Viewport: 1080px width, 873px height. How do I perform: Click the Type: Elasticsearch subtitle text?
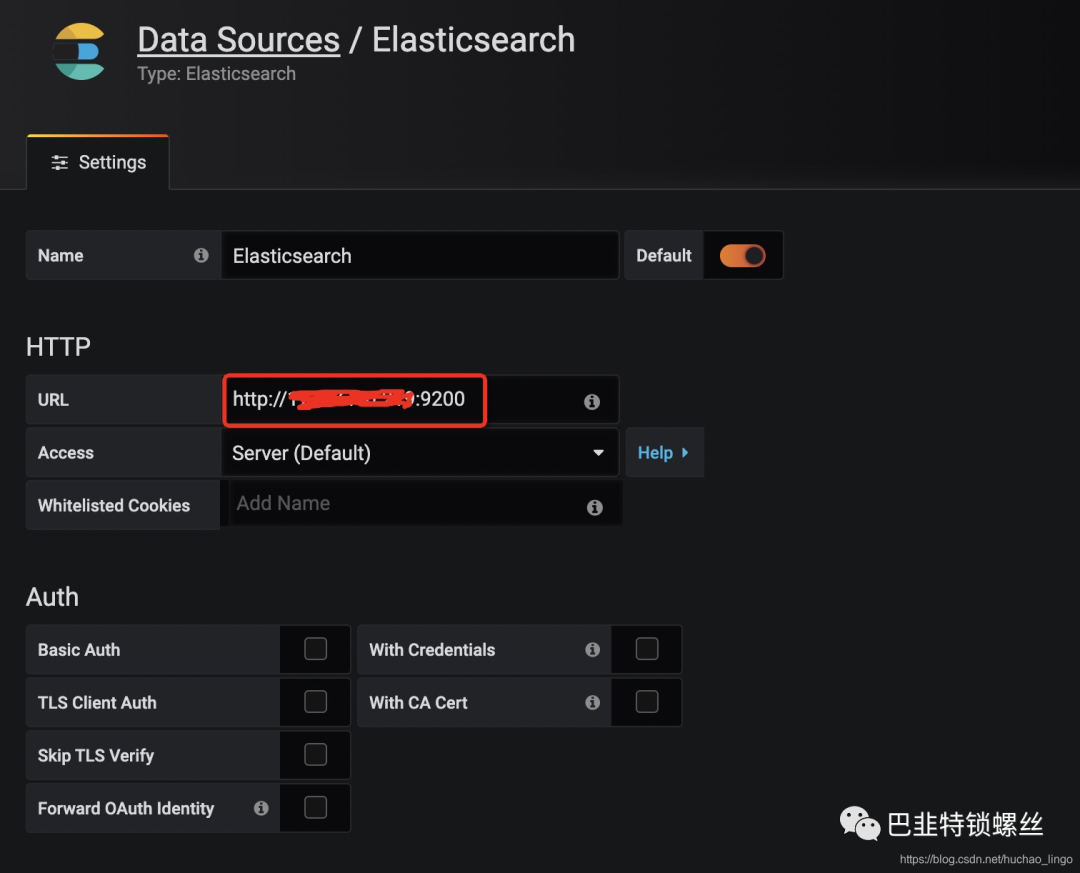(x=216, y=74)
